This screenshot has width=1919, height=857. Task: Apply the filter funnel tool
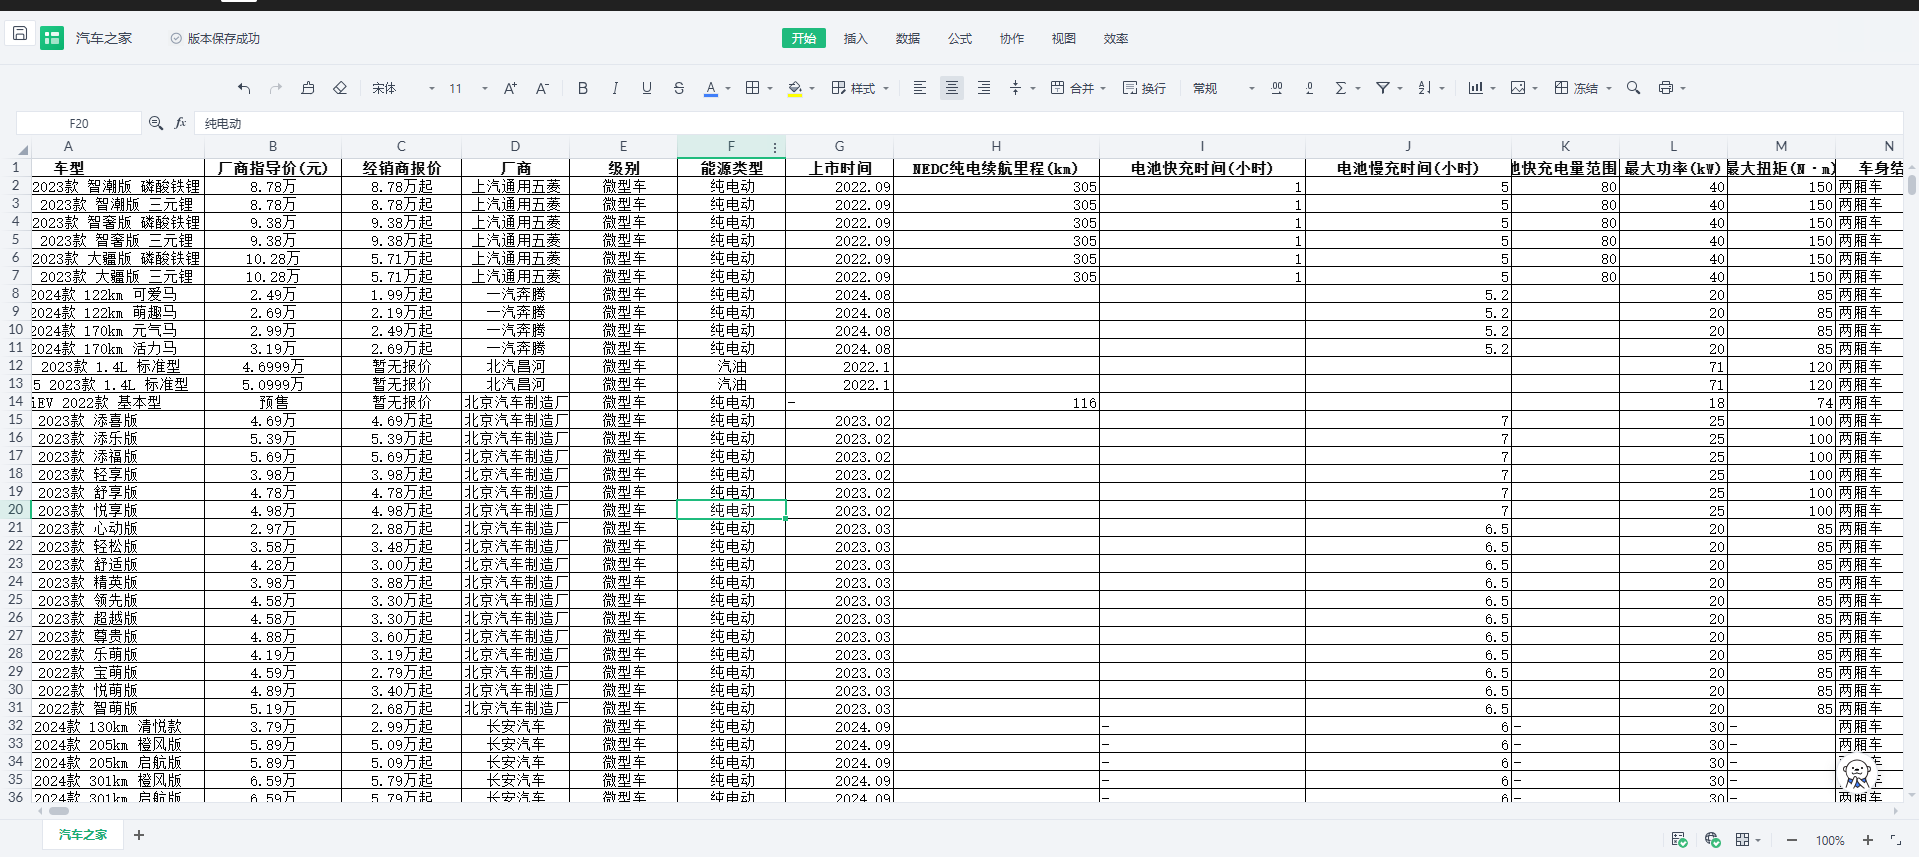1382,88
